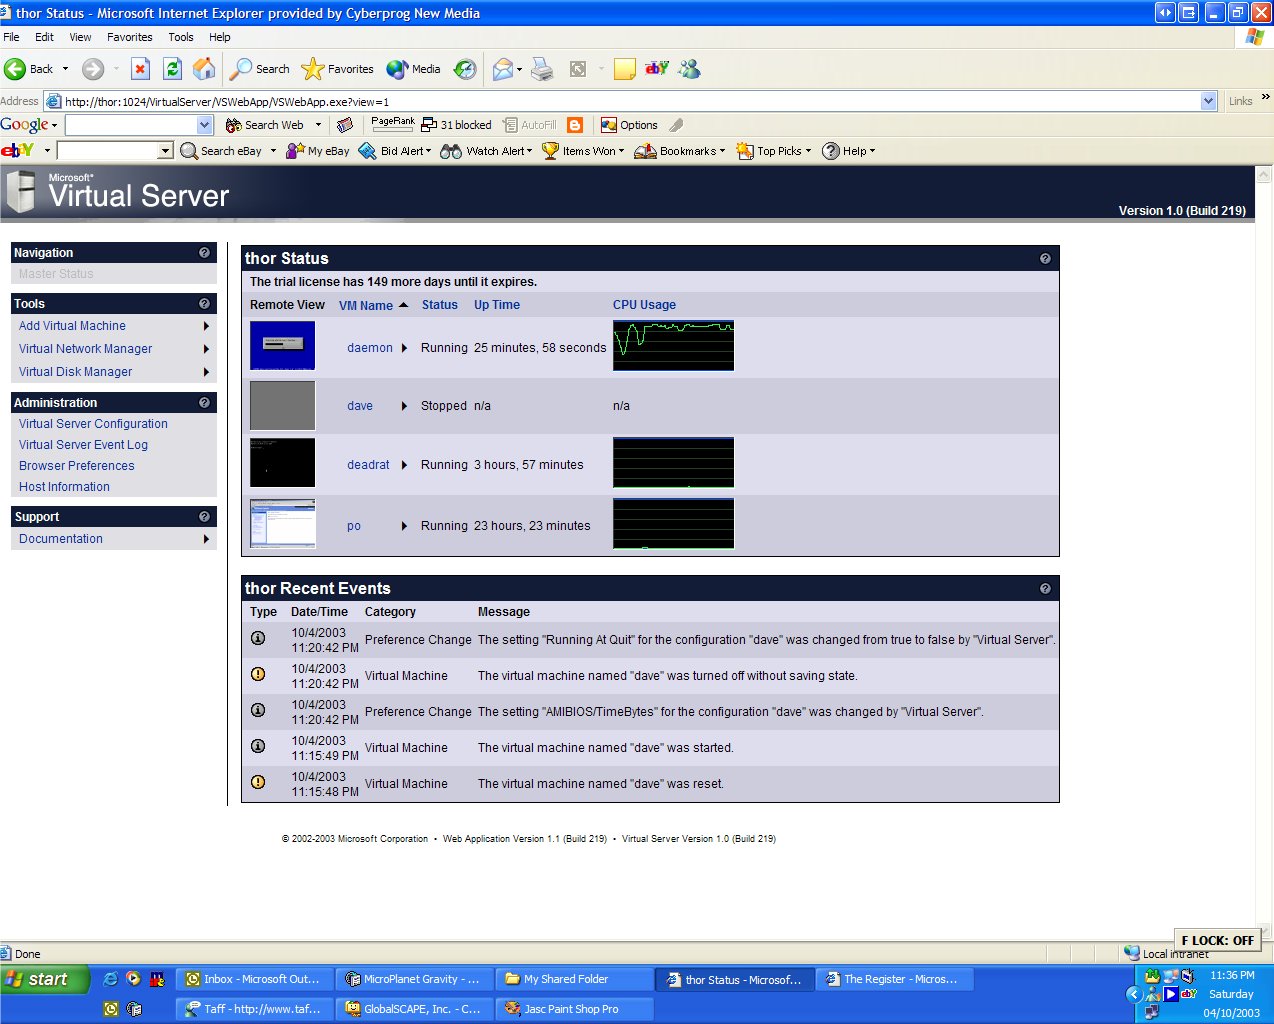Viewport: 1274px width, 1024px height.
Task: Open the View menu
Action: tap(80, 37)
